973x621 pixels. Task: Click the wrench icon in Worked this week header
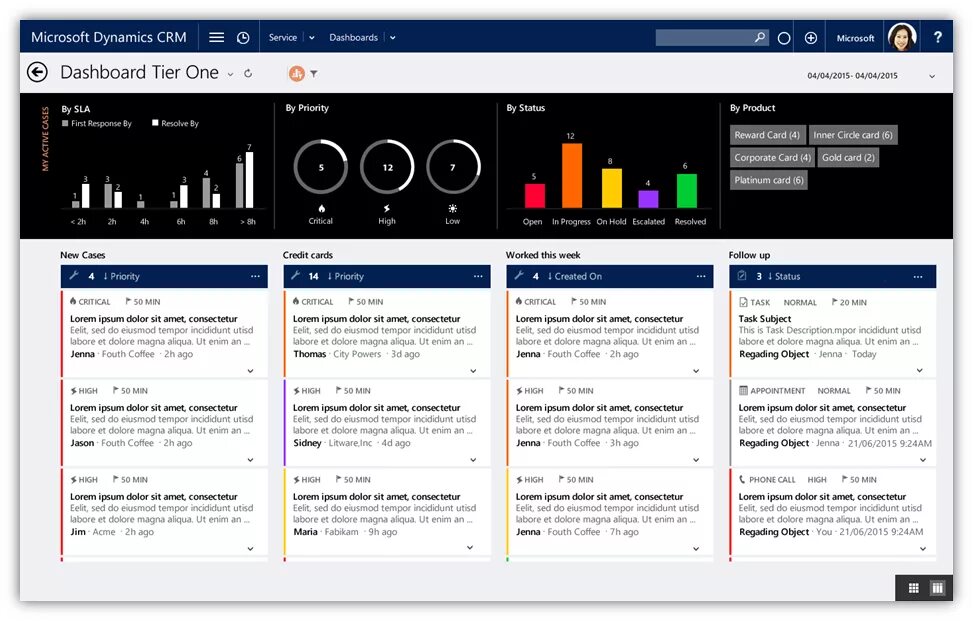[x=519, y=275]
